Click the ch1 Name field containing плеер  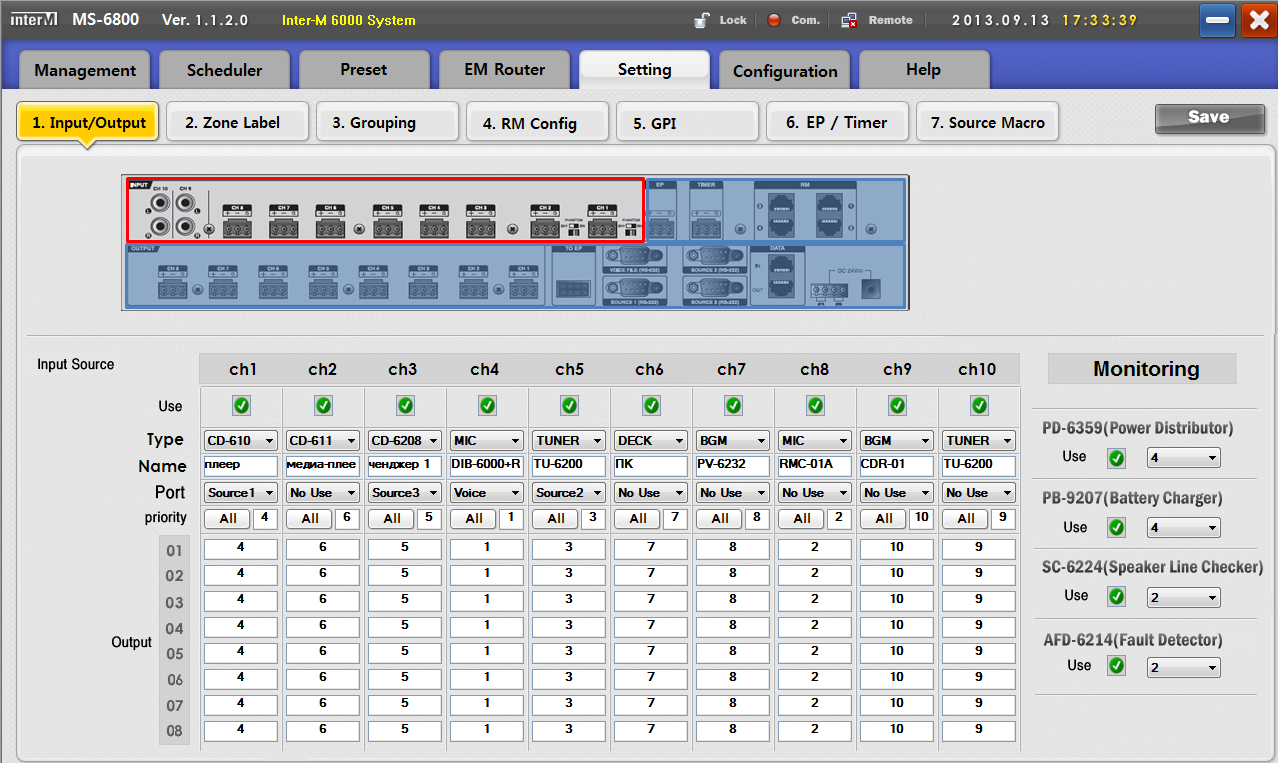tap(241, 466)
